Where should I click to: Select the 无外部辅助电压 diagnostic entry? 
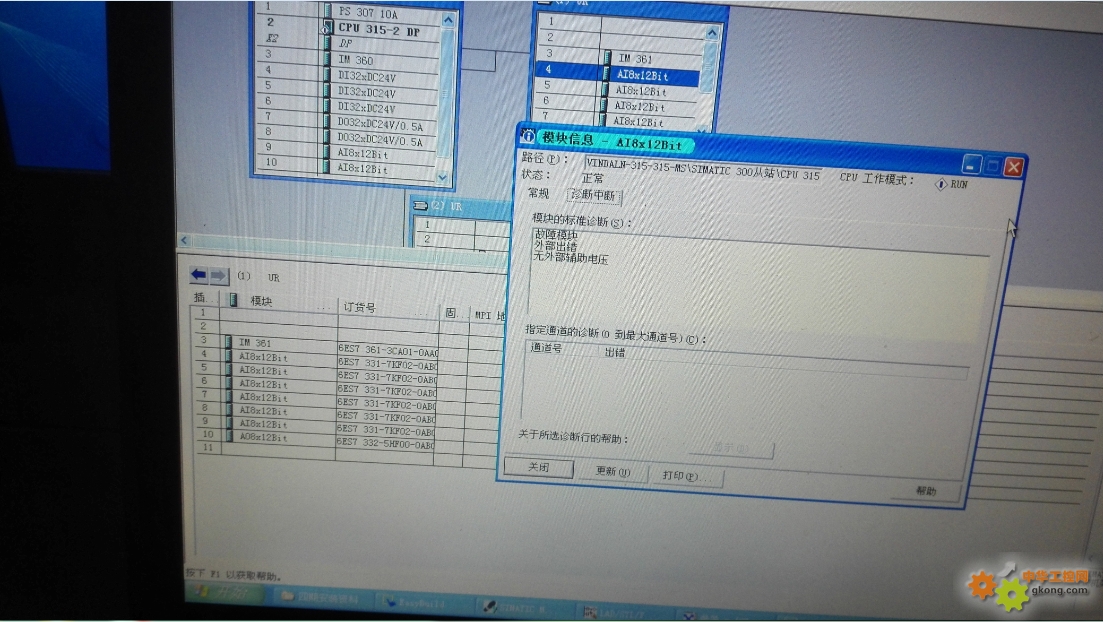pos(570,258)
